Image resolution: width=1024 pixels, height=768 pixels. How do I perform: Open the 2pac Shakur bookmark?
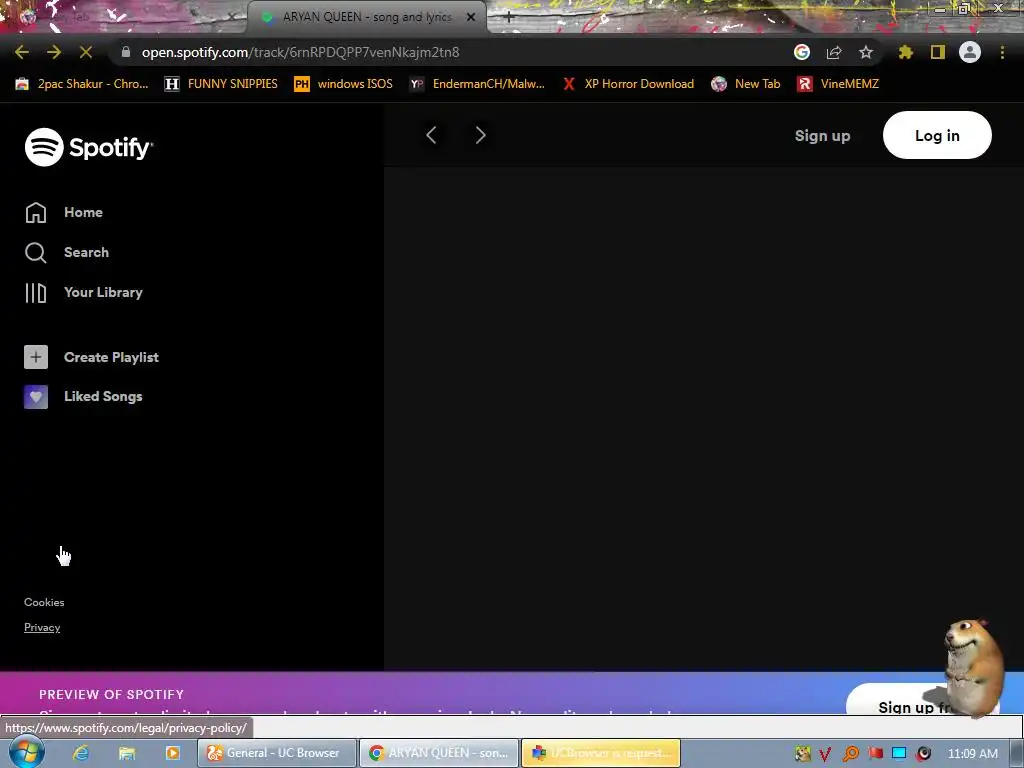coord(82,84)
